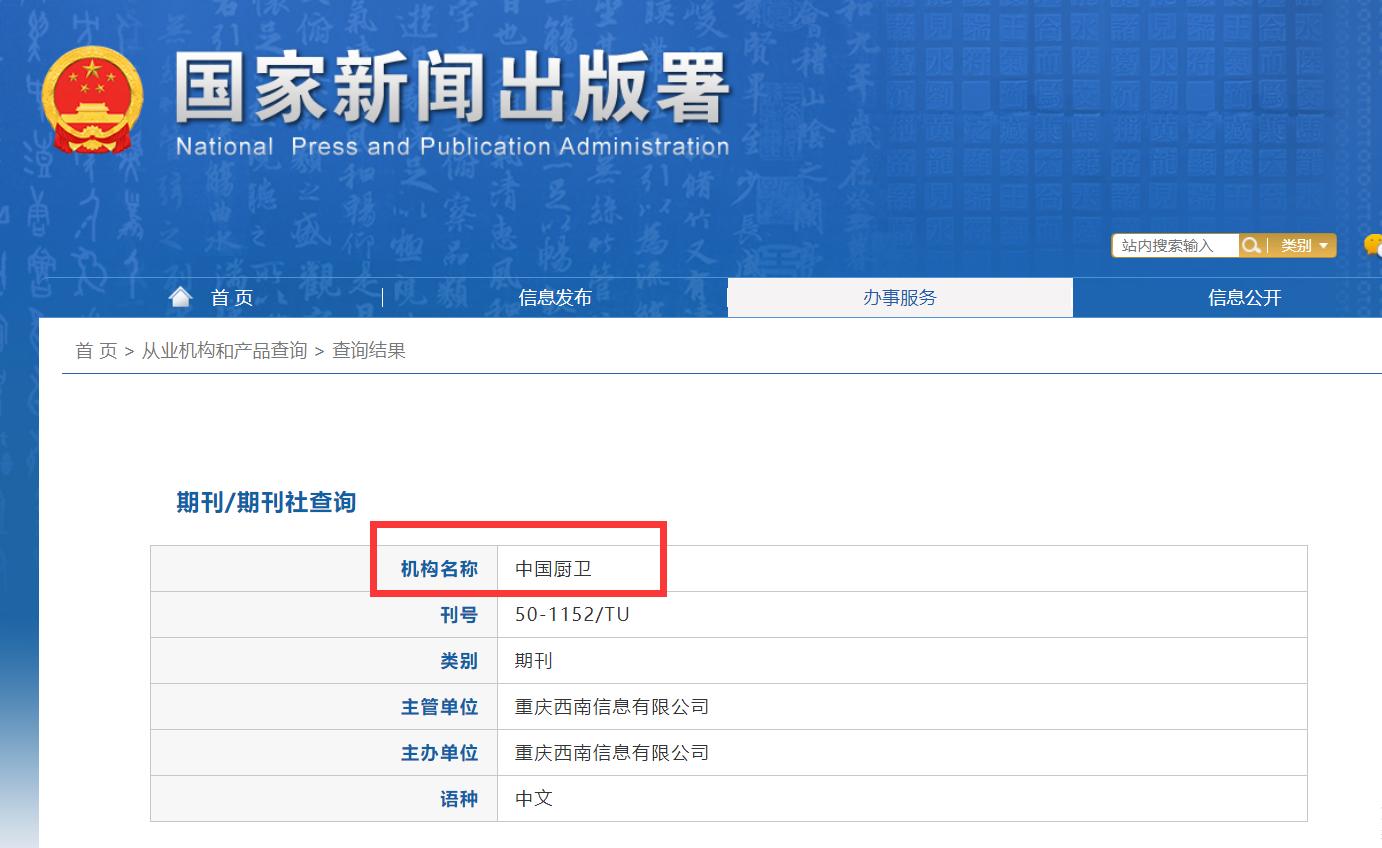Image resolution: width=1382 pixels, height=848 pixels.
Task: Click the magnifier search icon
Action: 1251,245
